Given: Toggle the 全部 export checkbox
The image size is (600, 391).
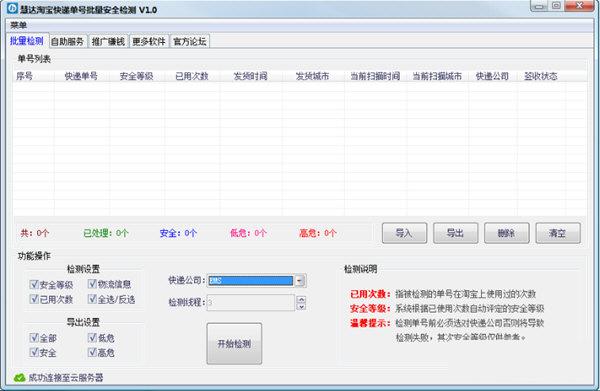Looking at the screenshot, I should coord(34,337).
